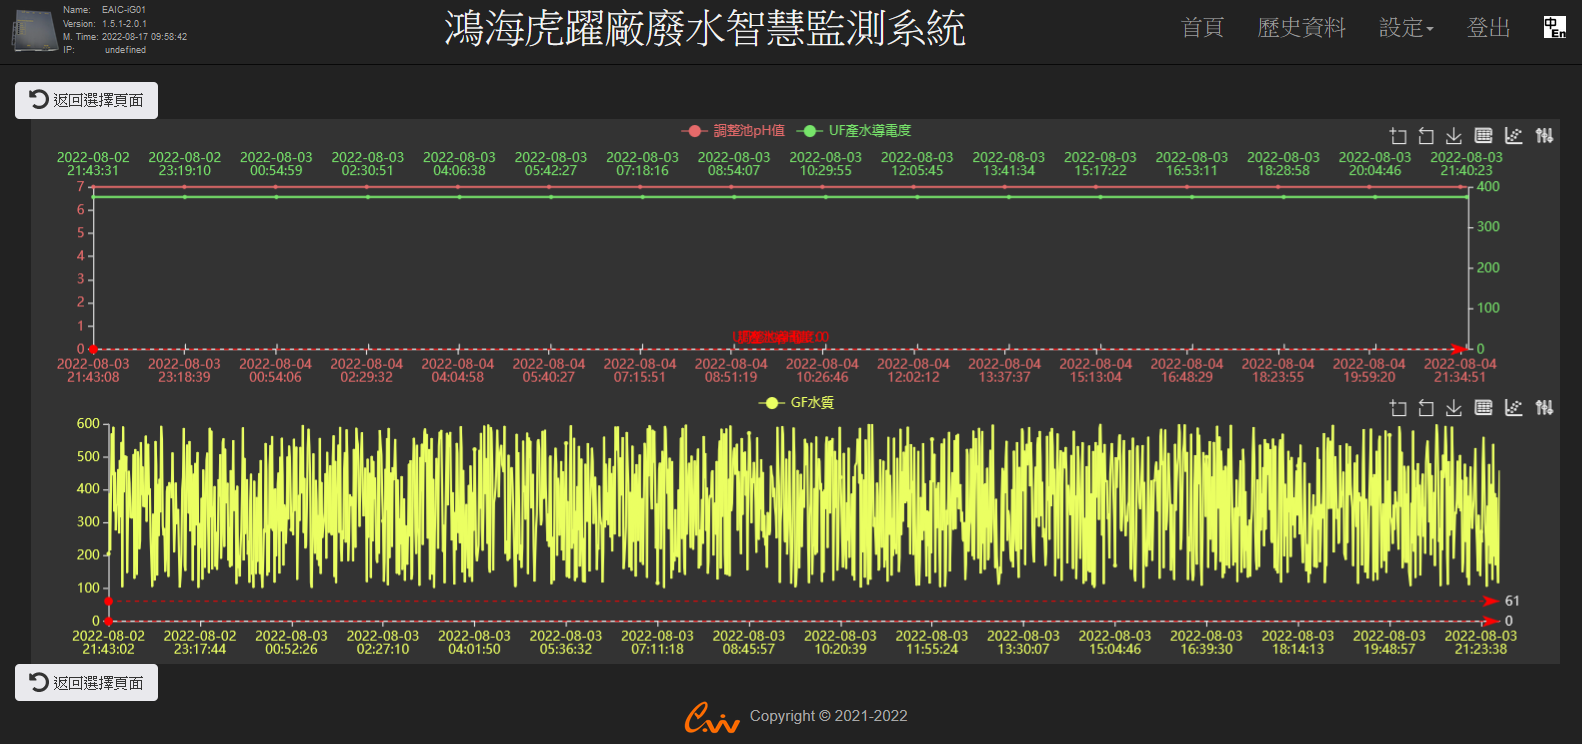
Task: Click the red threshold marker labeled 61
Action: click(1512, 601)
